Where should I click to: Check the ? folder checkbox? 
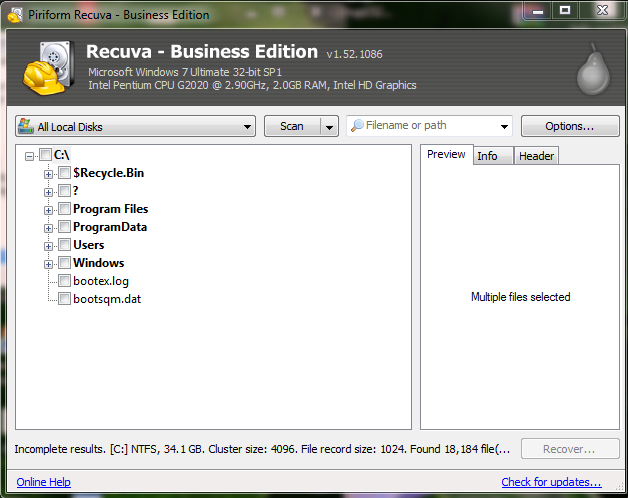pyautogui.click(x=64, y=190)
